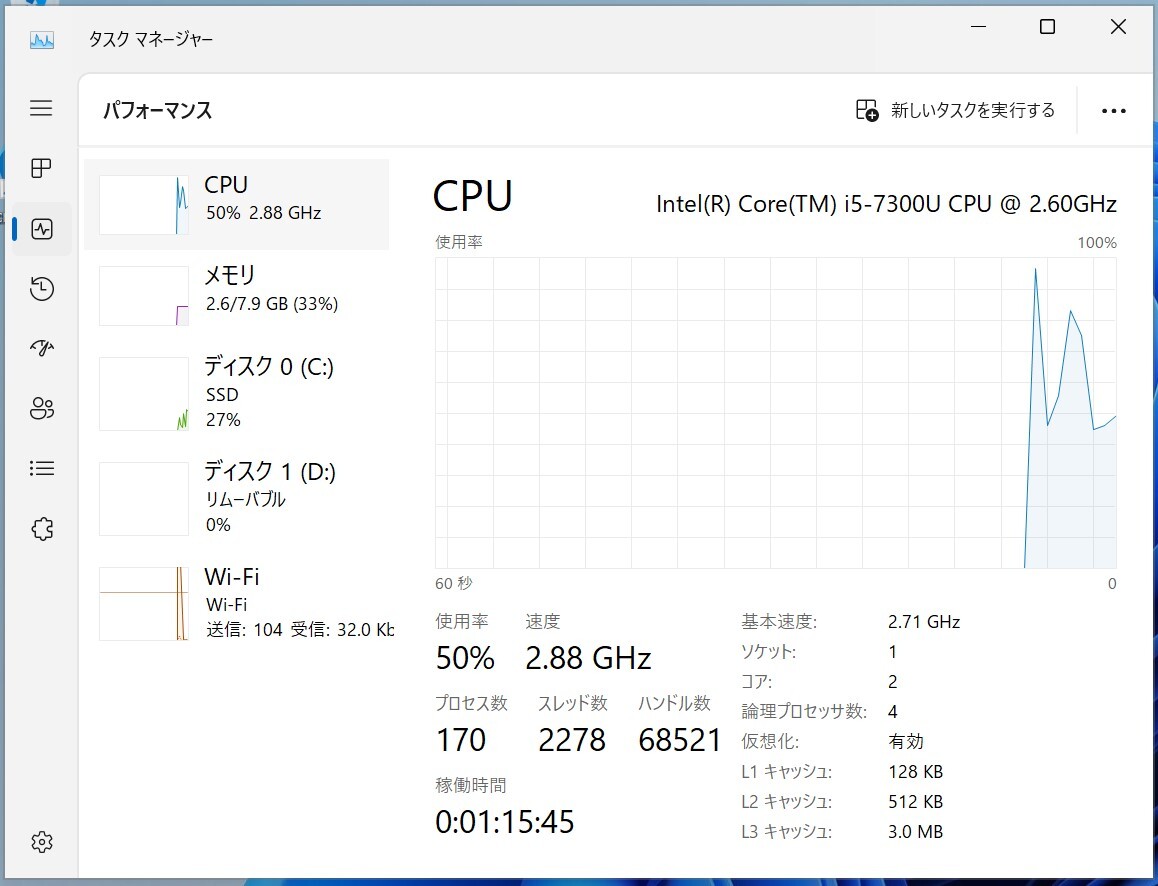Close the Task Manager window

click(x=1118, y=27)
